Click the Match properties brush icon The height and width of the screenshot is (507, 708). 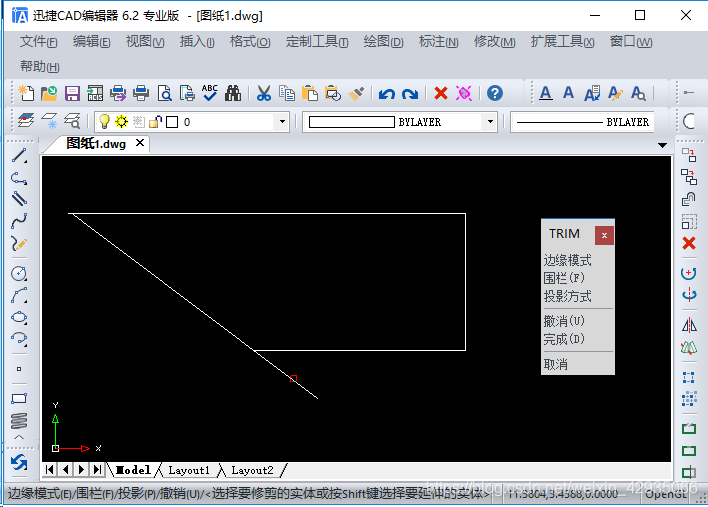click(356, 93)
